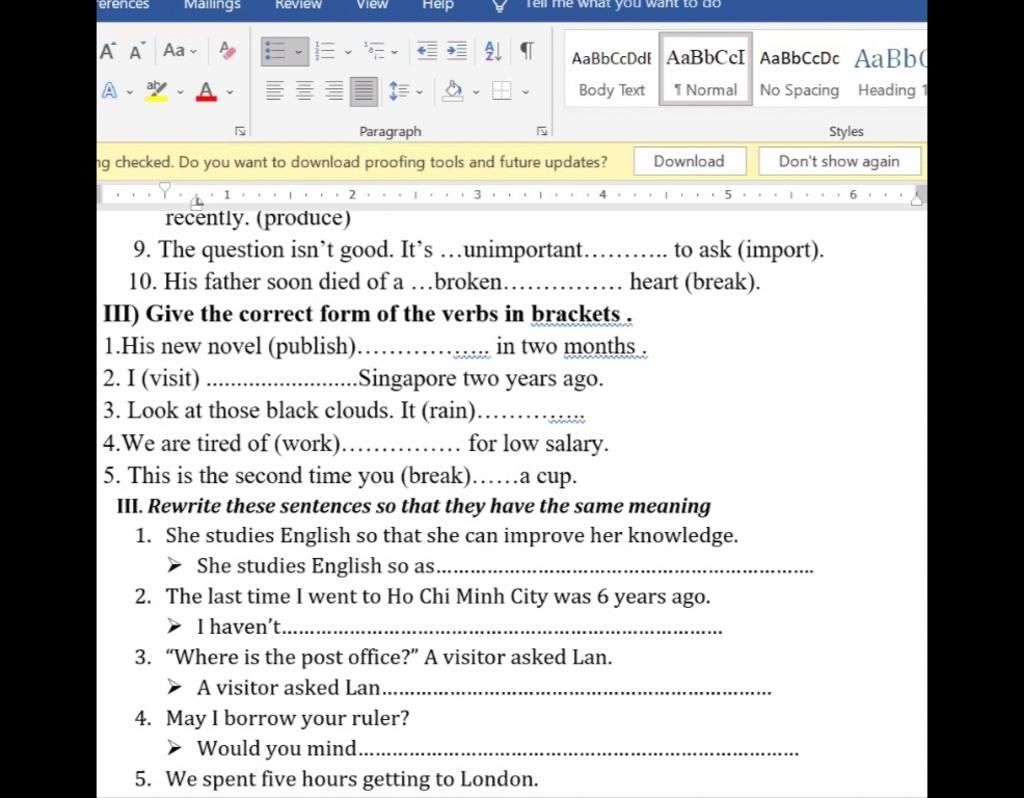Clear all formatting with the eraser icon
Viewport: 1024px width, 798px height.
click(x=227, y=50)
